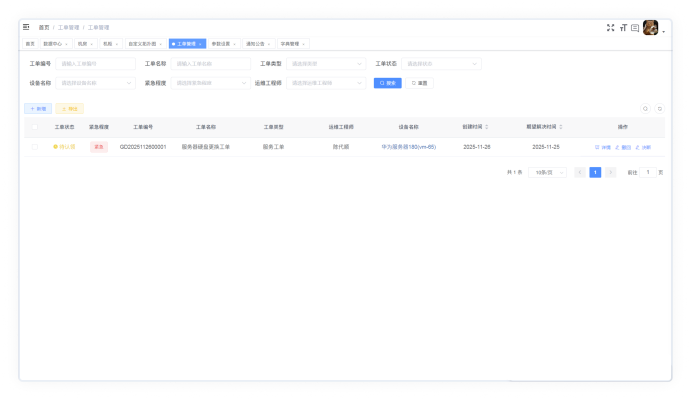Close the 机柜 tab with its x
Image resolution: width=691 pixels, height=400 pixels.
(116, 44)
